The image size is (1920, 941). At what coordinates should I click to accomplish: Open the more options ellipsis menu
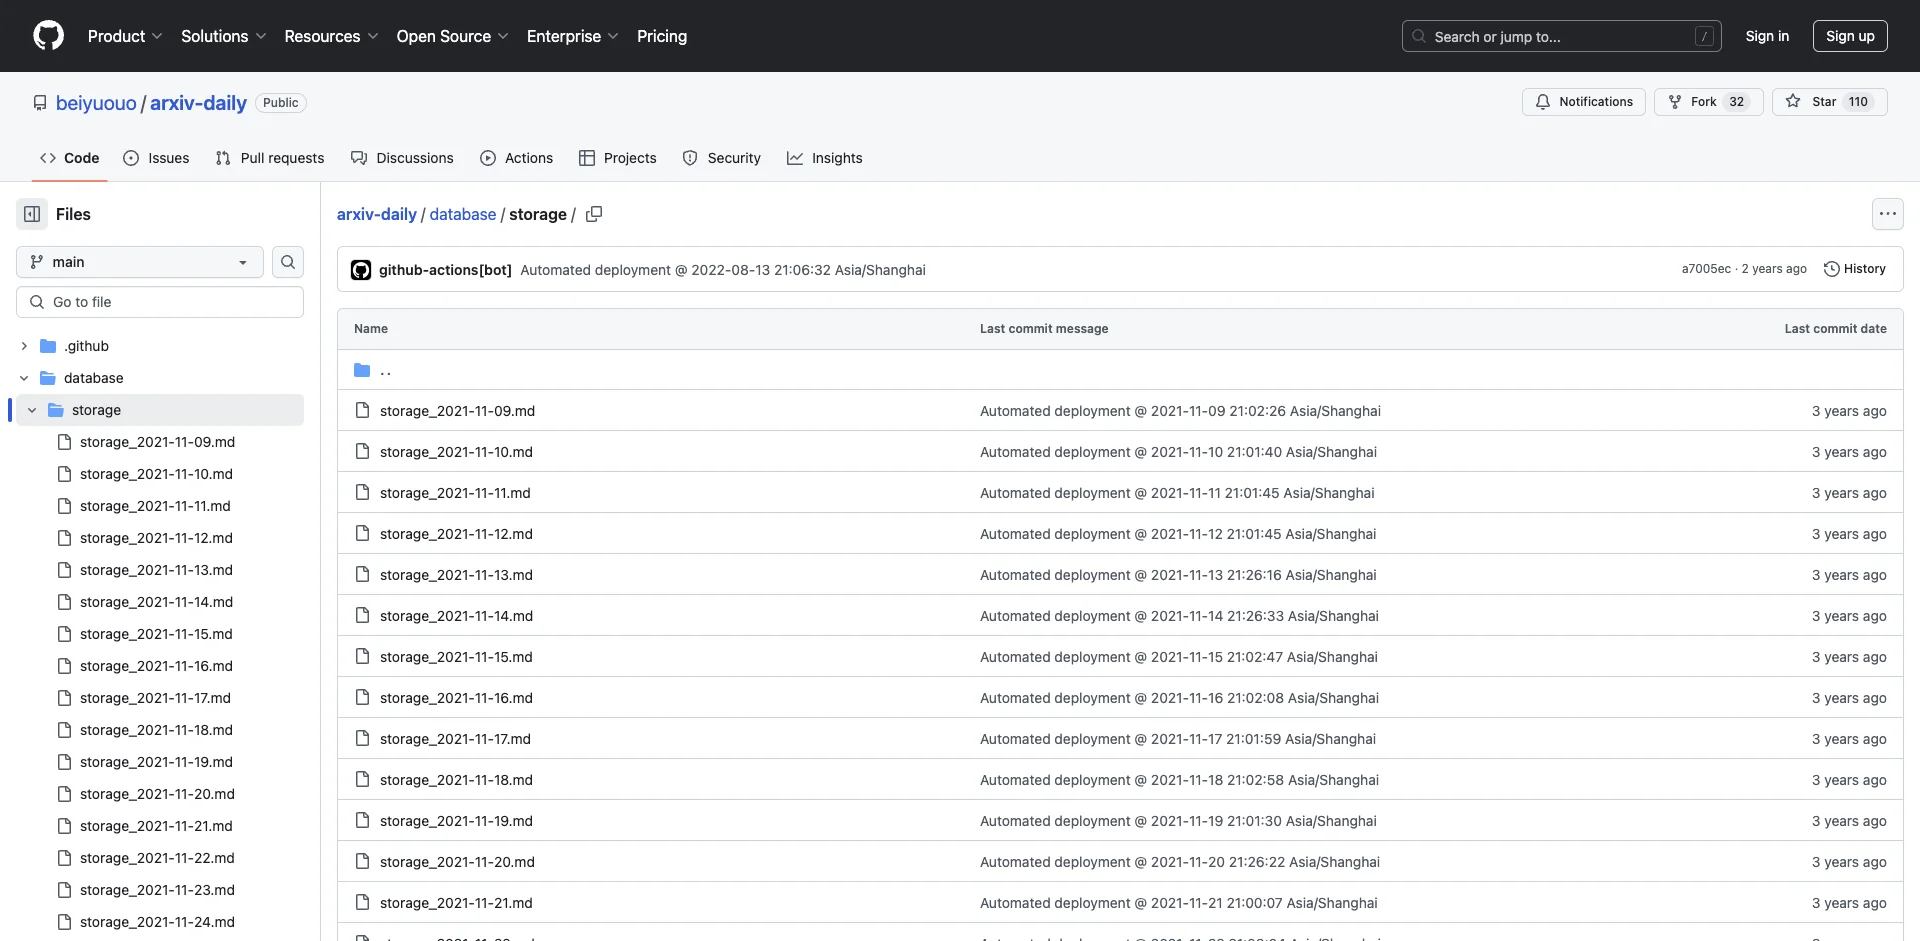click(1887, 214)
